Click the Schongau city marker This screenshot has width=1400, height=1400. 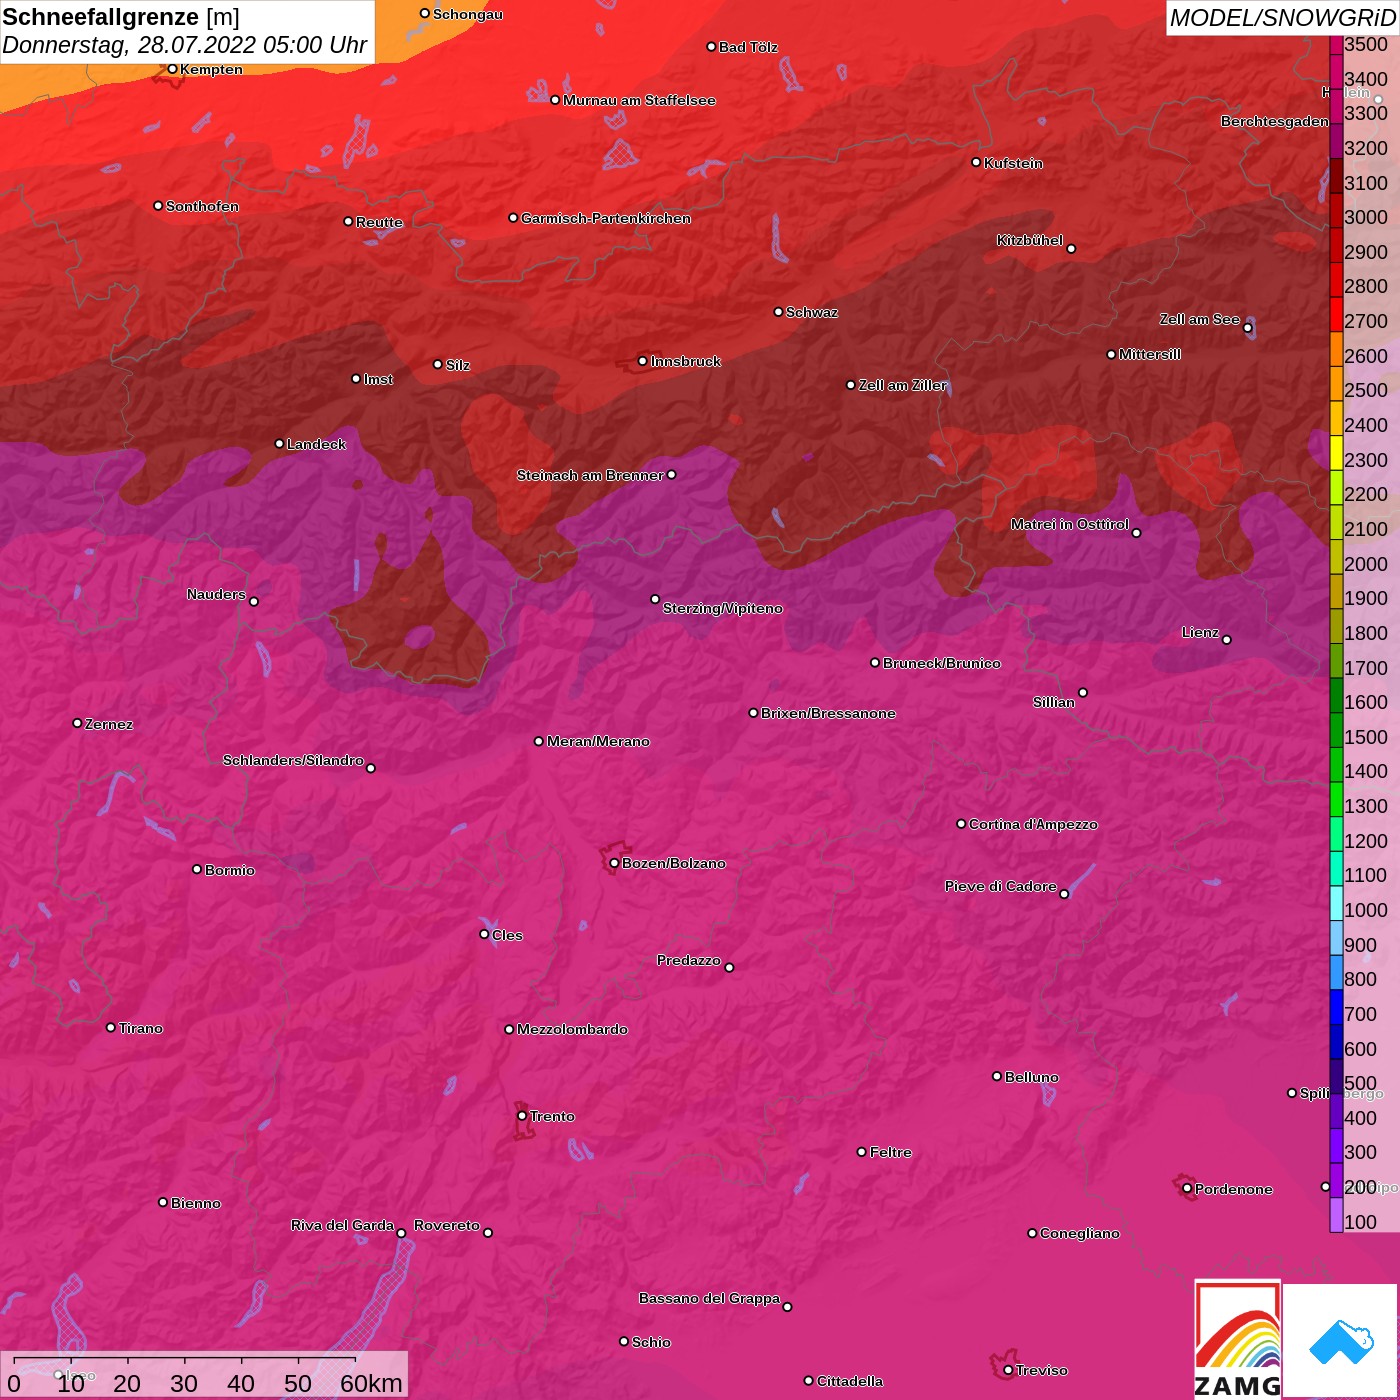424,13
